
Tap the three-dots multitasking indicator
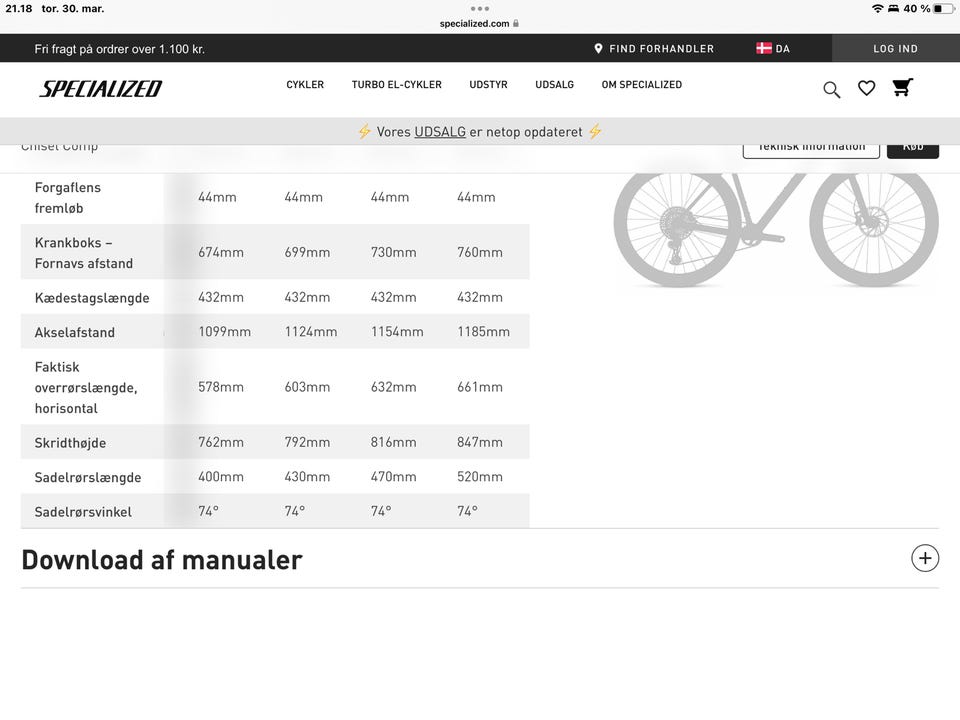pos(480,9)
